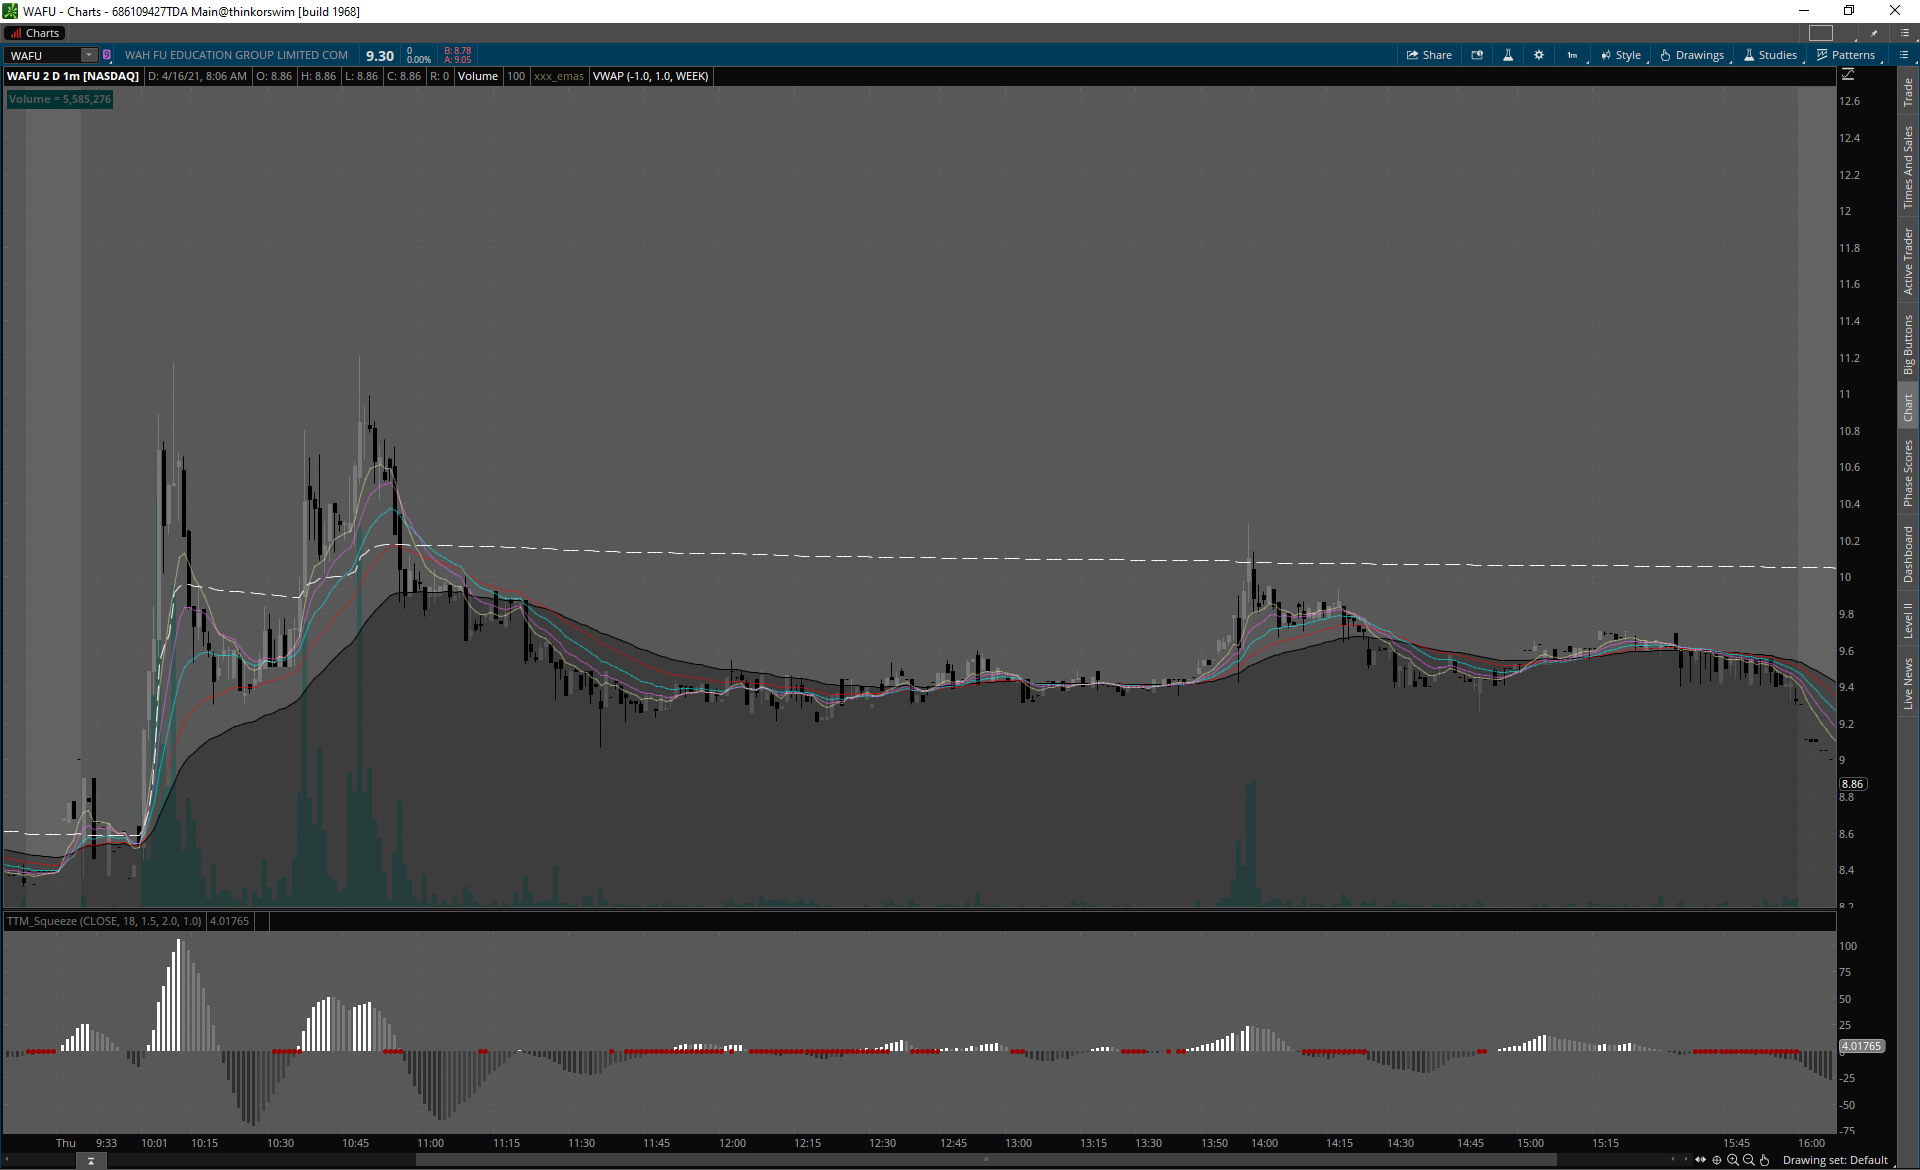Select the crosshair cursor icon
Image resolution: width=1920 pixels, height=1170 pixels.
click(x=1717, y=1160)
